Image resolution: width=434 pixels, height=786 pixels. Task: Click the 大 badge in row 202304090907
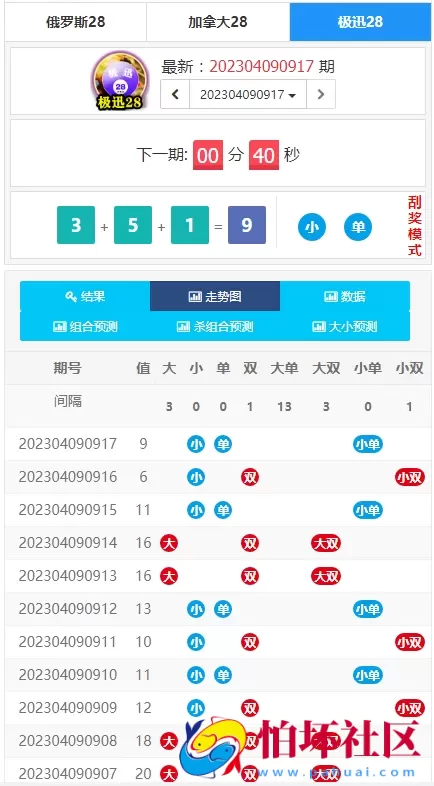click(169, 774)
